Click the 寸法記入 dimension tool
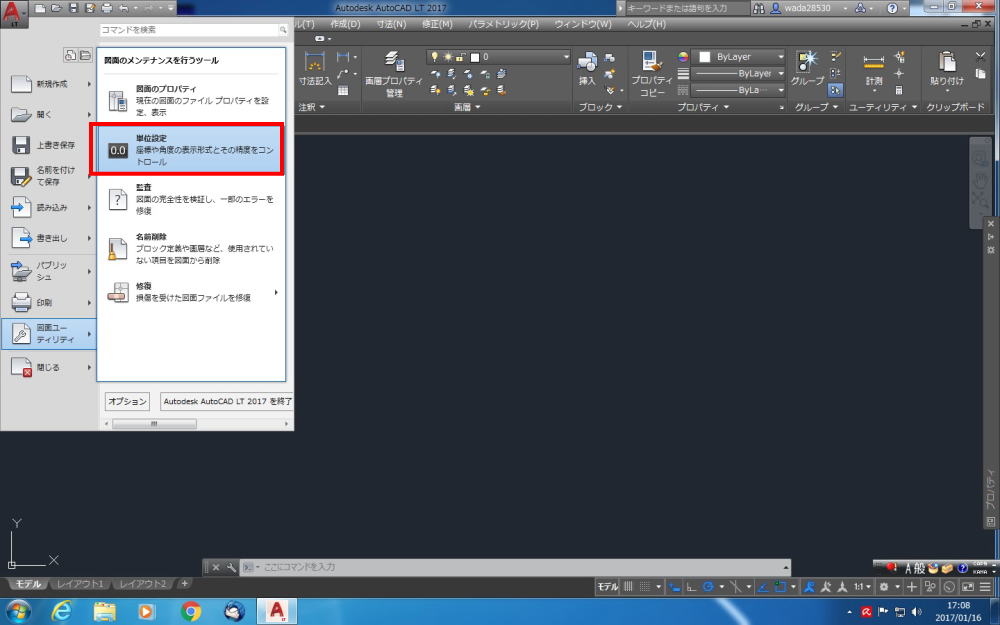The width and height of the screenshot is (1000, 625). click(315, 69)
